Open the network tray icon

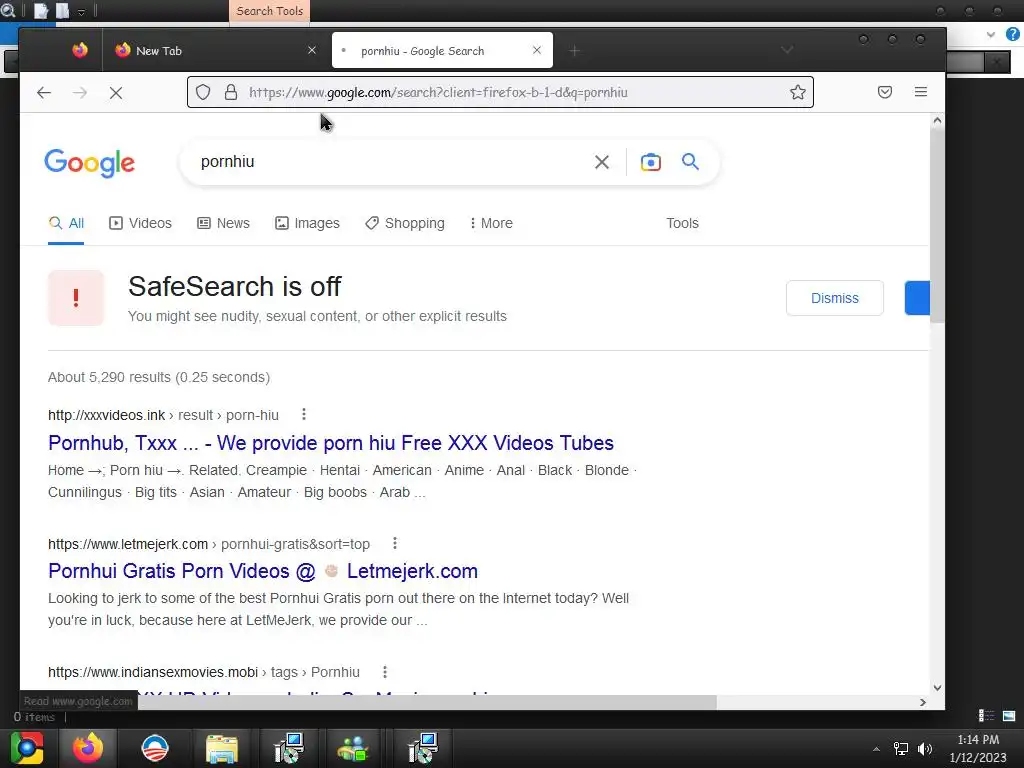[901, 749]
